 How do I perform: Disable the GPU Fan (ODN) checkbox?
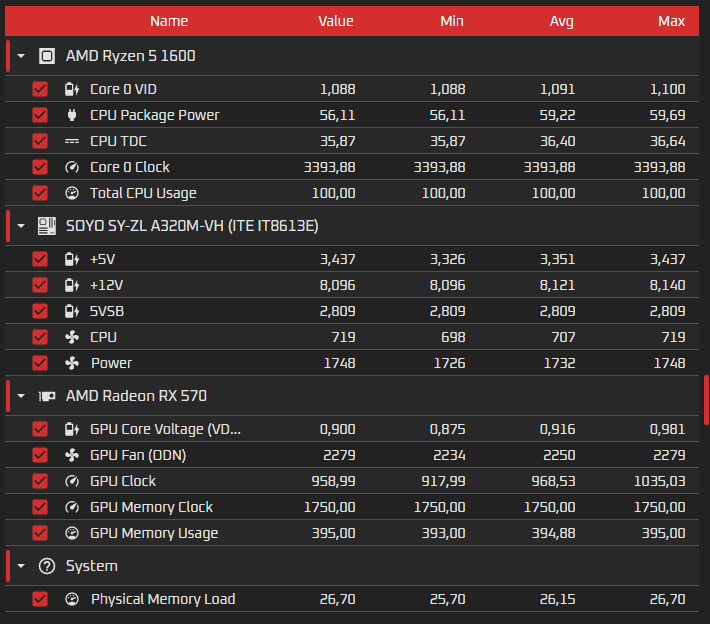click(x=40, y=455)
